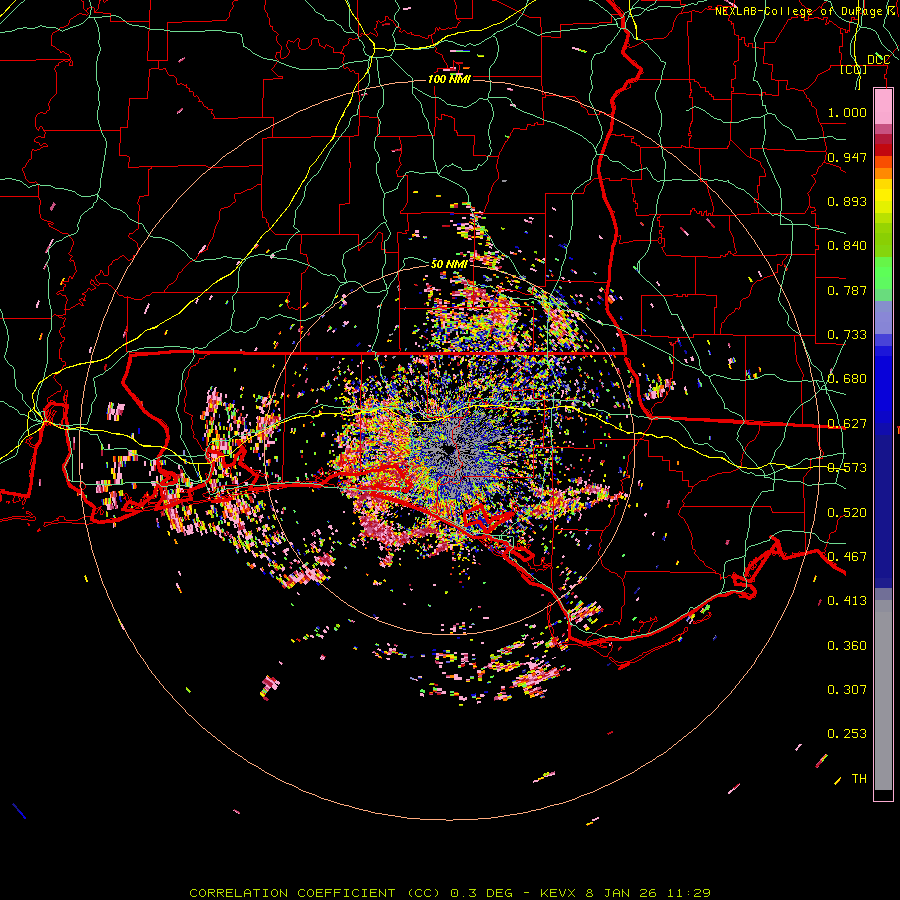Click the 0.840 legend value

click(x=847, y=246)
